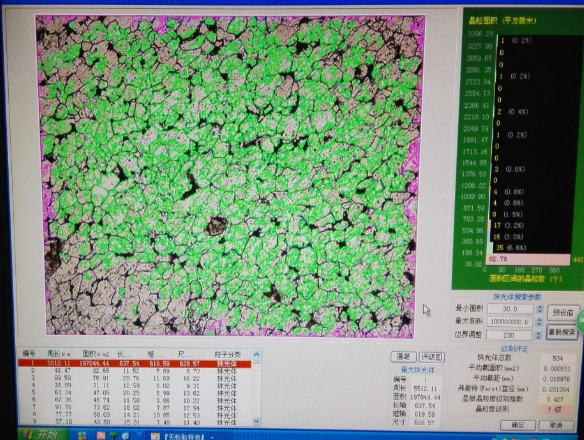This screenshot has width=584, height=440.
Task: Click the 周长 column header
Action: click(59, 354)
